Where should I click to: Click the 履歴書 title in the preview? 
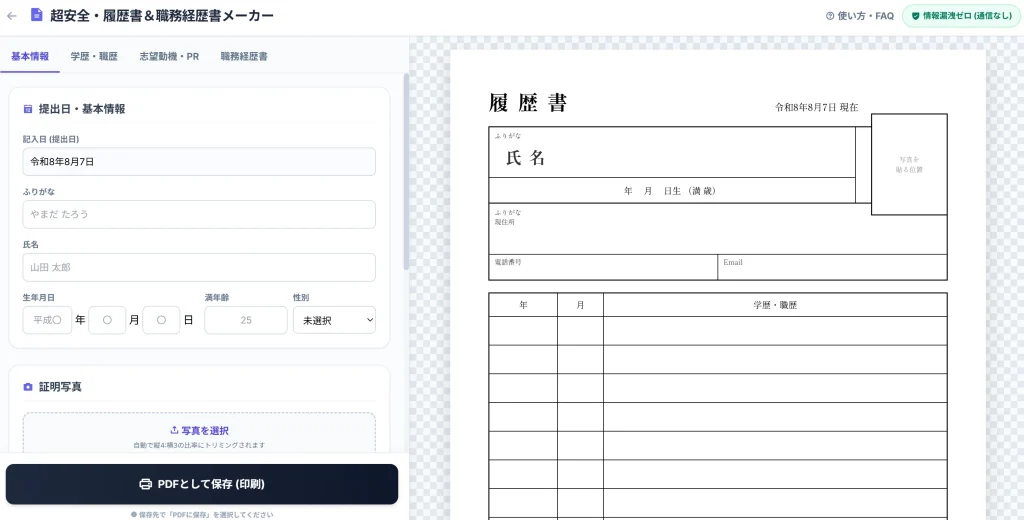click(528, 103)
